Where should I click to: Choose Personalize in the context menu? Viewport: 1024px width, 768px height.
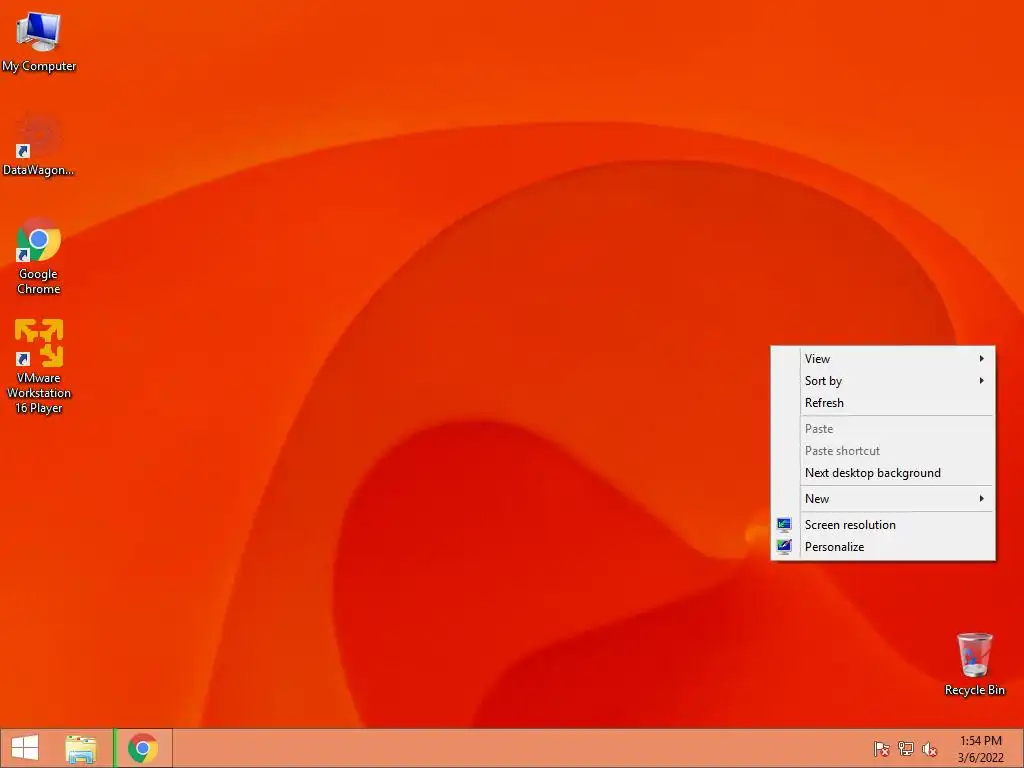tap(883, 547)
